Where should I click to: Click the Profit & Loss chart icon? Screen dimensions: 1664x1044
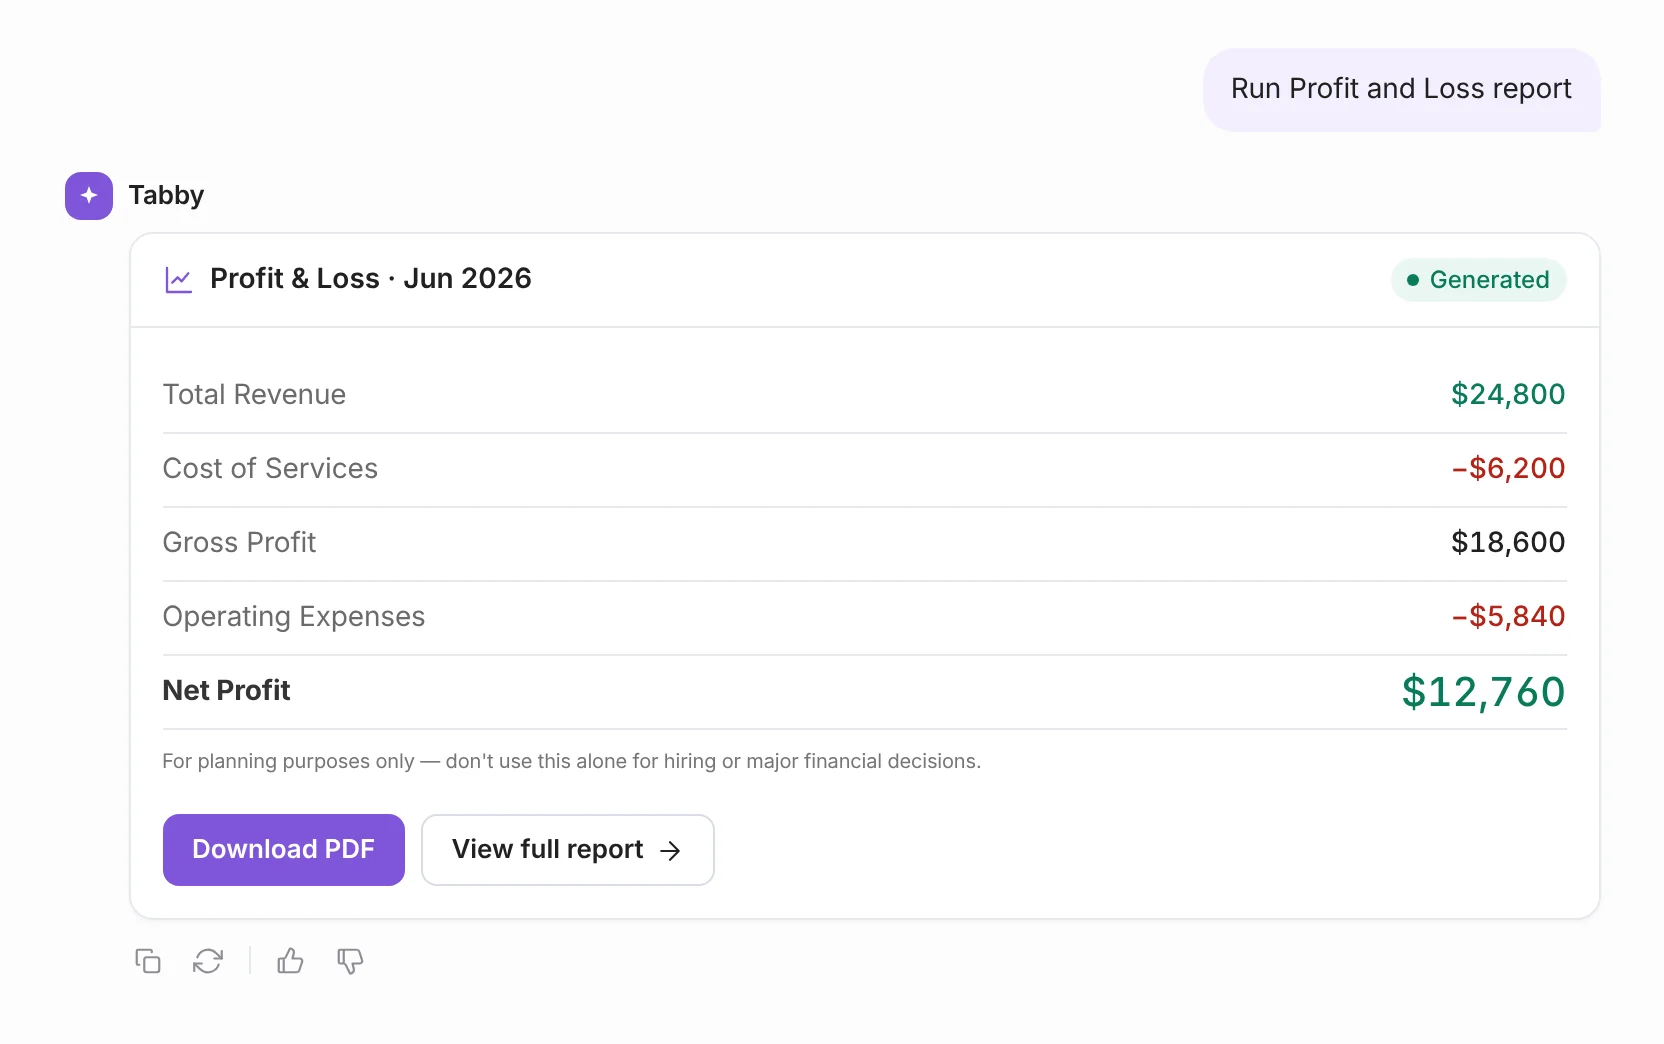178,280
